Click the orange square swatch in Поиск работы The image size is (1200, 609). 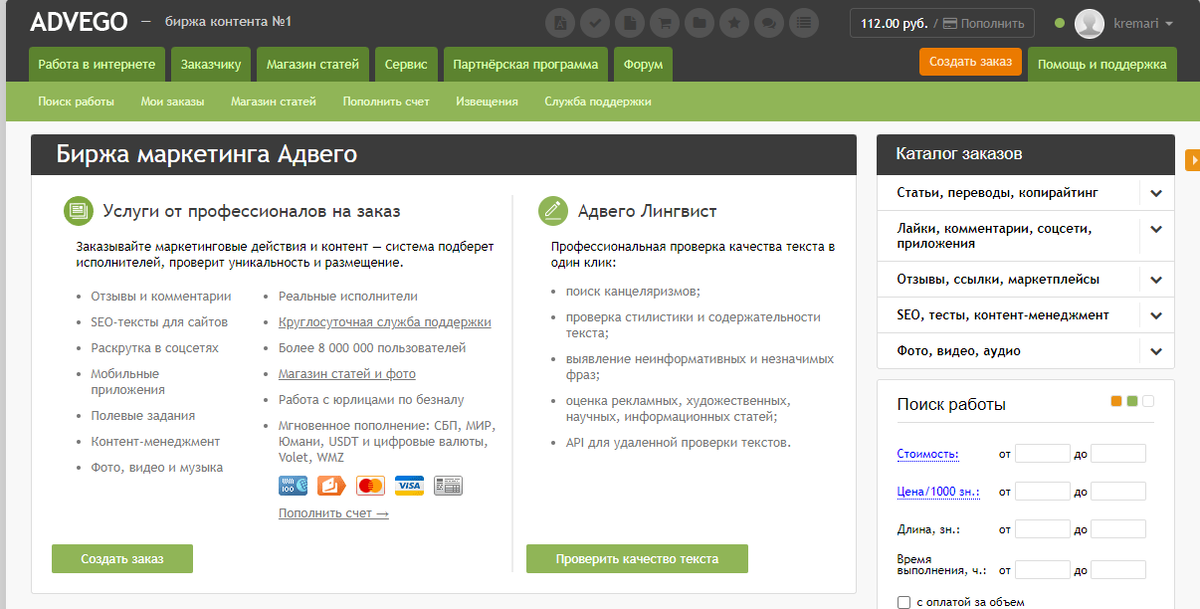[x=1116, y=400]
